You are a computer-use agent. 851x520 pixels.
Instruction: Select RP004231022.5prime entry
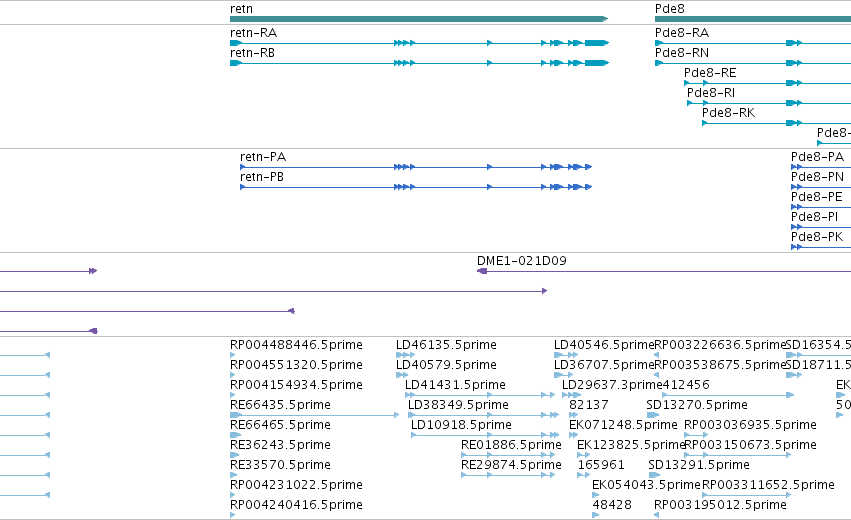pos(296,485)
